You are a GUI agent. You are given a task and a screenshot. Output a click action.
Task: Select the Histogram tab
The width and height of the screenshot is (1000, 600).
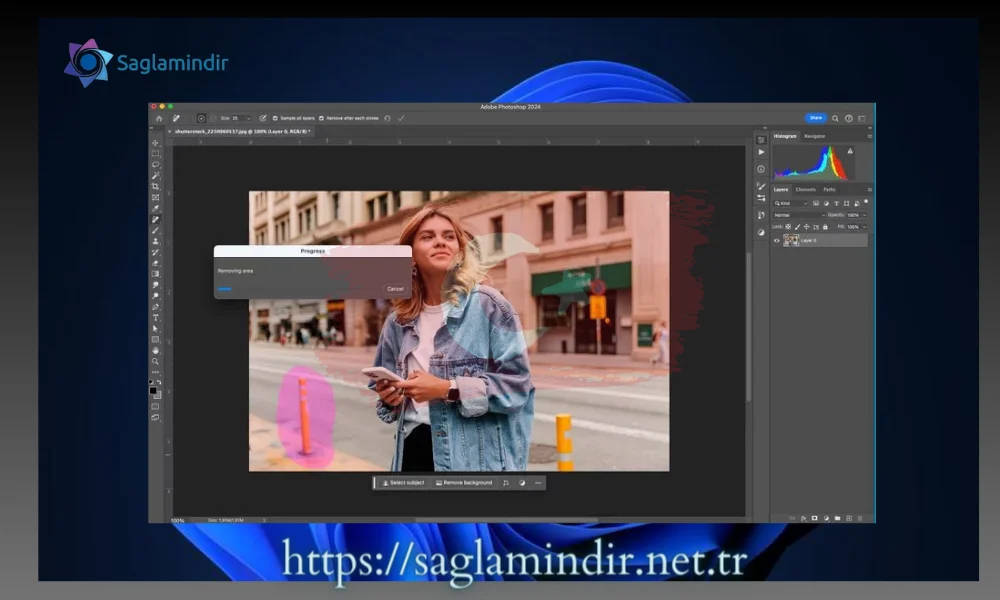785,136
